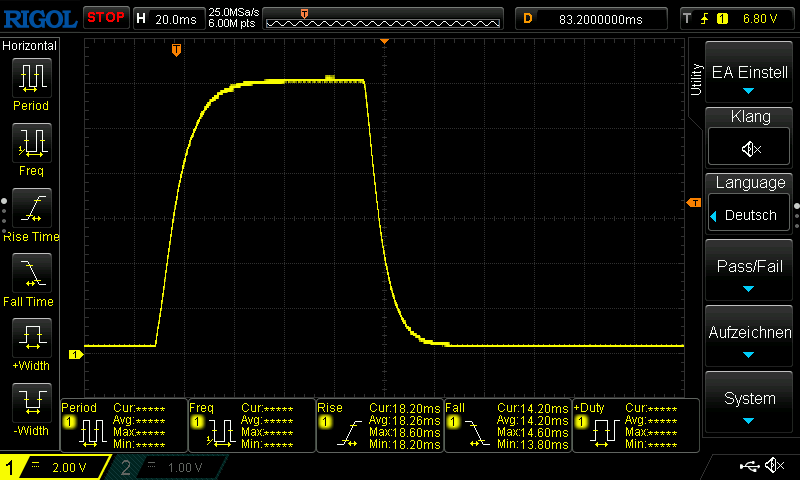Screen dimensions: 800x480
Task: Select the -Width measurement icon
Action: point(31,403)
